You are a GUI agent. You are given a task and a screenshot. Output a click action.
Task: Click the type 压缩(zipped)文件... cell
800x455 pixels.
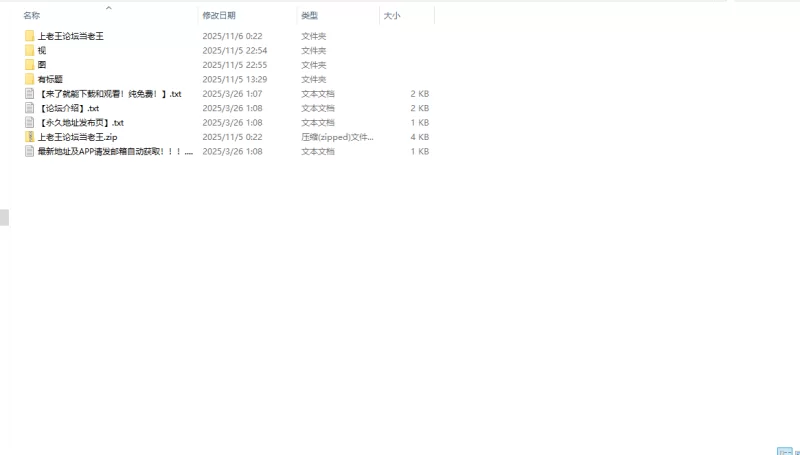(x=337, y=137)
